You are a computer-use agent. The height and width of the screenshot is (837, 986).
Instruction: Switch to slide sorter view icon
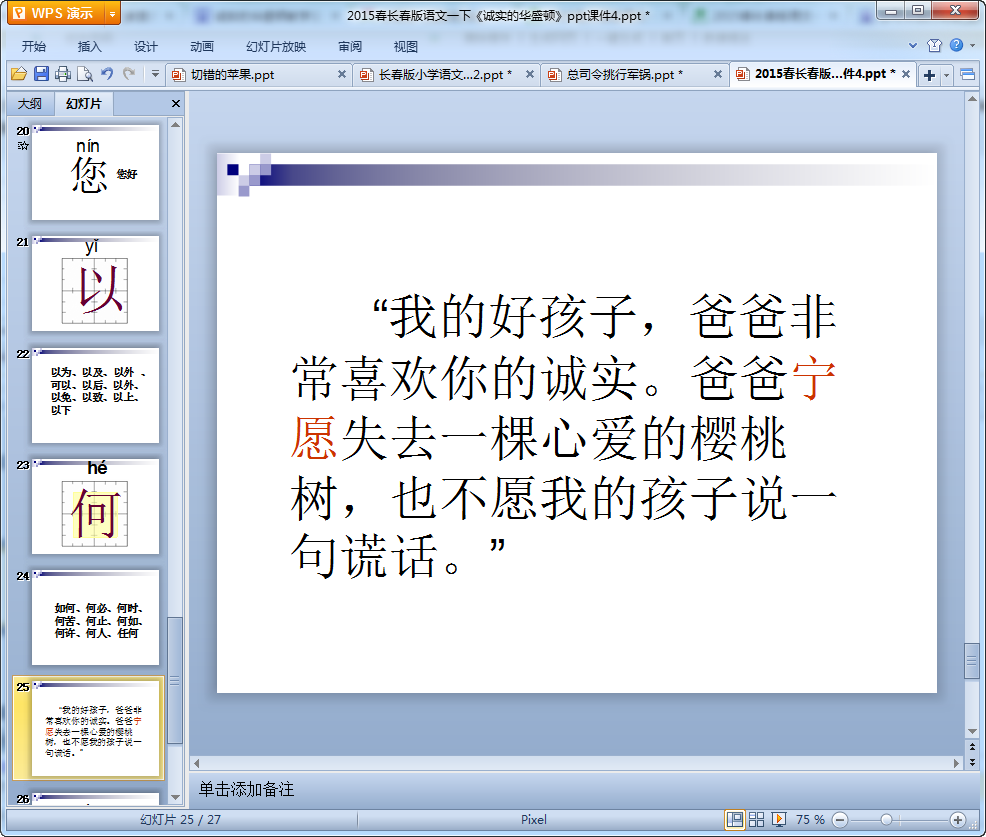pos(756,819)
